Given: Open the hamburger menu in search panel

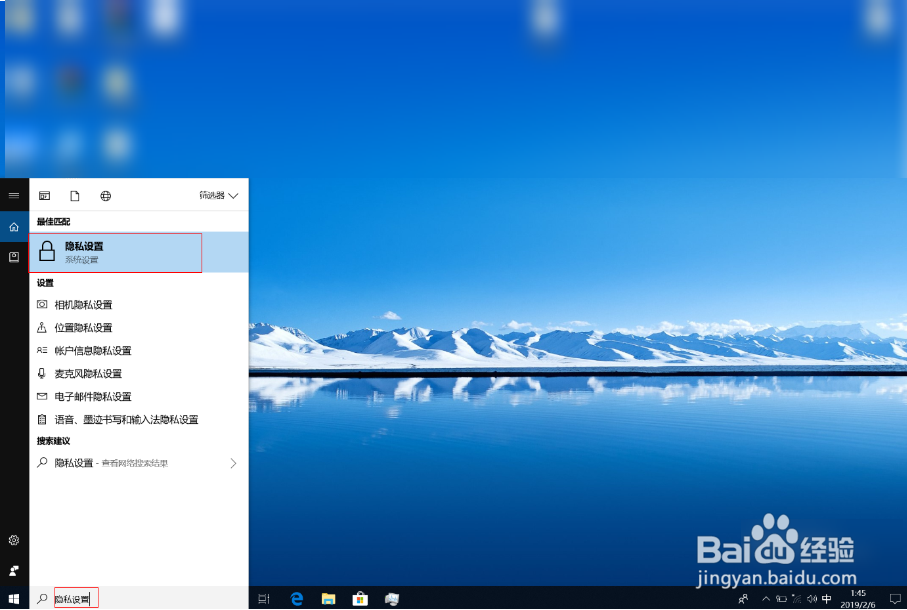Looking at the screenshot, I should (x=14, y=195).
